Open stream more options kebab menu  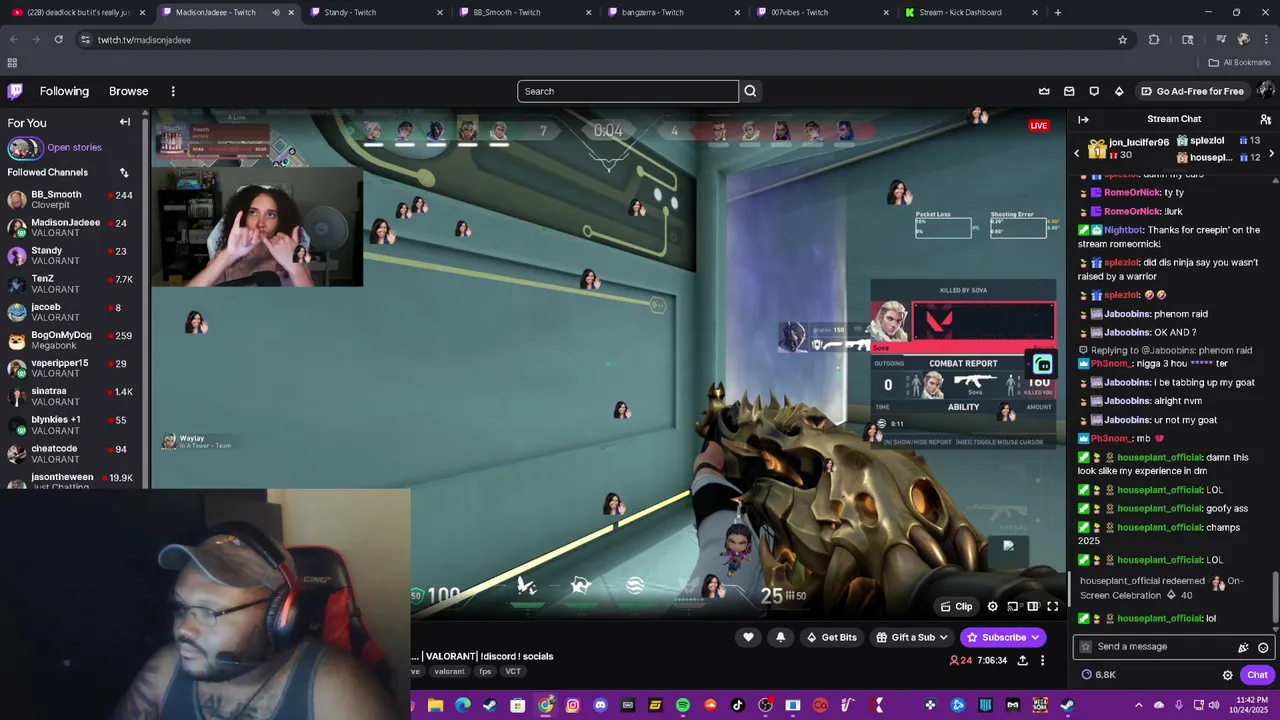click(x=1042, y=660)
